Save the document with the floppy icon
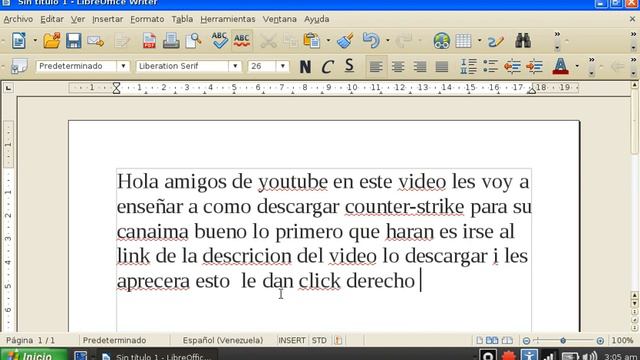640x360 pixels. click(73, 41)
